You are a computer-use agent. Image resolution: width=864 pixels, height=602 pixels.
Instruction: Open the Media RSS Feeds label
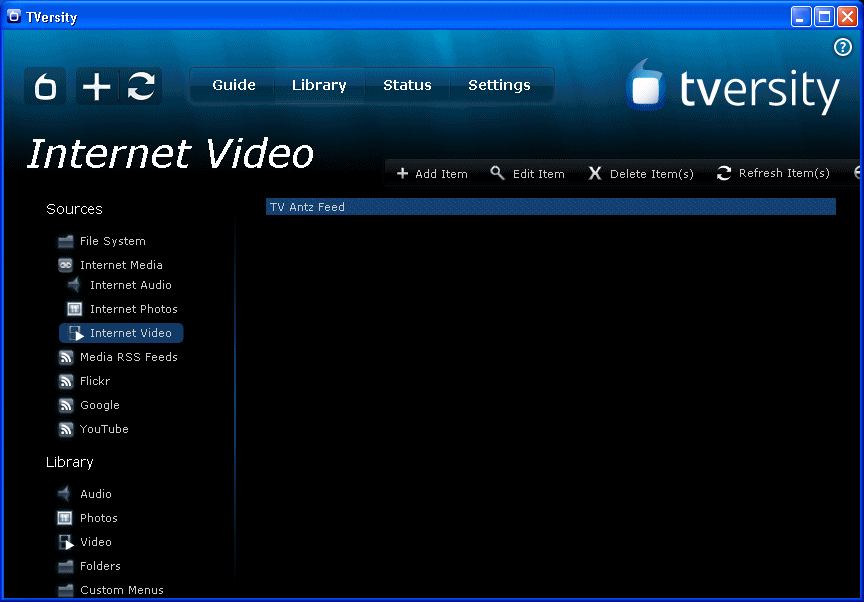pos(129,357)
